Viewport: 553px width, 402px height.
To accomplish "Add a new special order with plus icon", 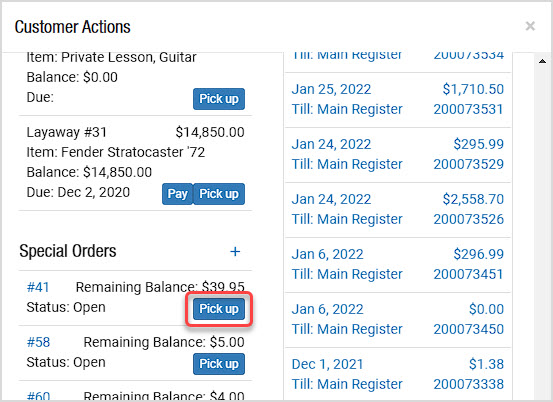I will coord(235,251).
